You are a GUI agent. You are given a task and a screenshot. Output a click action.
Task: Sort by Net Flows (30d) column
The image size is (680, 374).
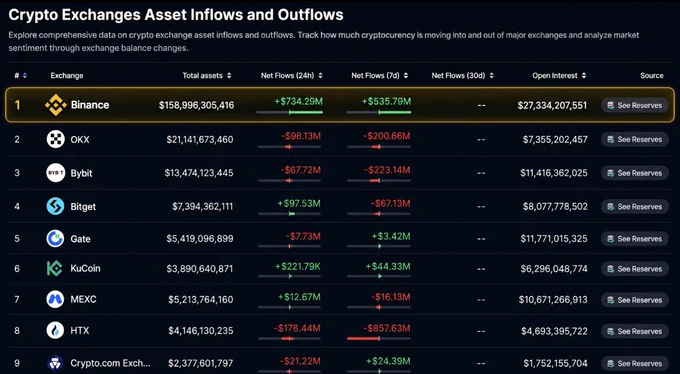pyautogui.click(x=491, y=75)
